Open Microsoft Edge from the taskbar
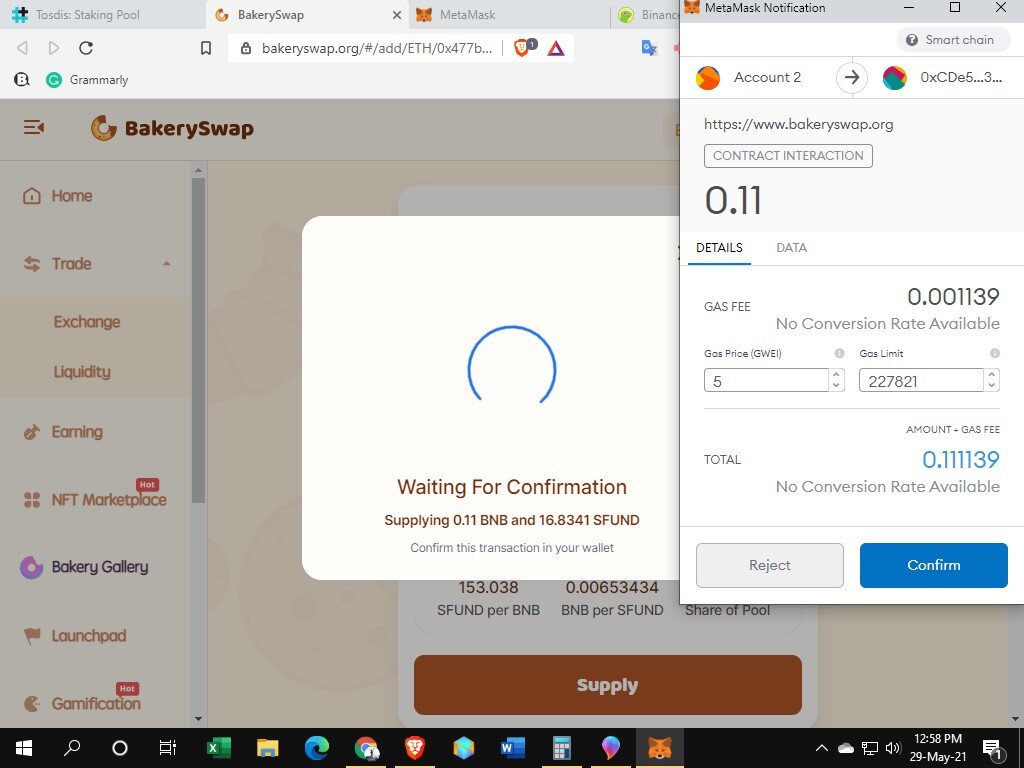The width and height of the screenshot is (1024, 768). point(317,748)
